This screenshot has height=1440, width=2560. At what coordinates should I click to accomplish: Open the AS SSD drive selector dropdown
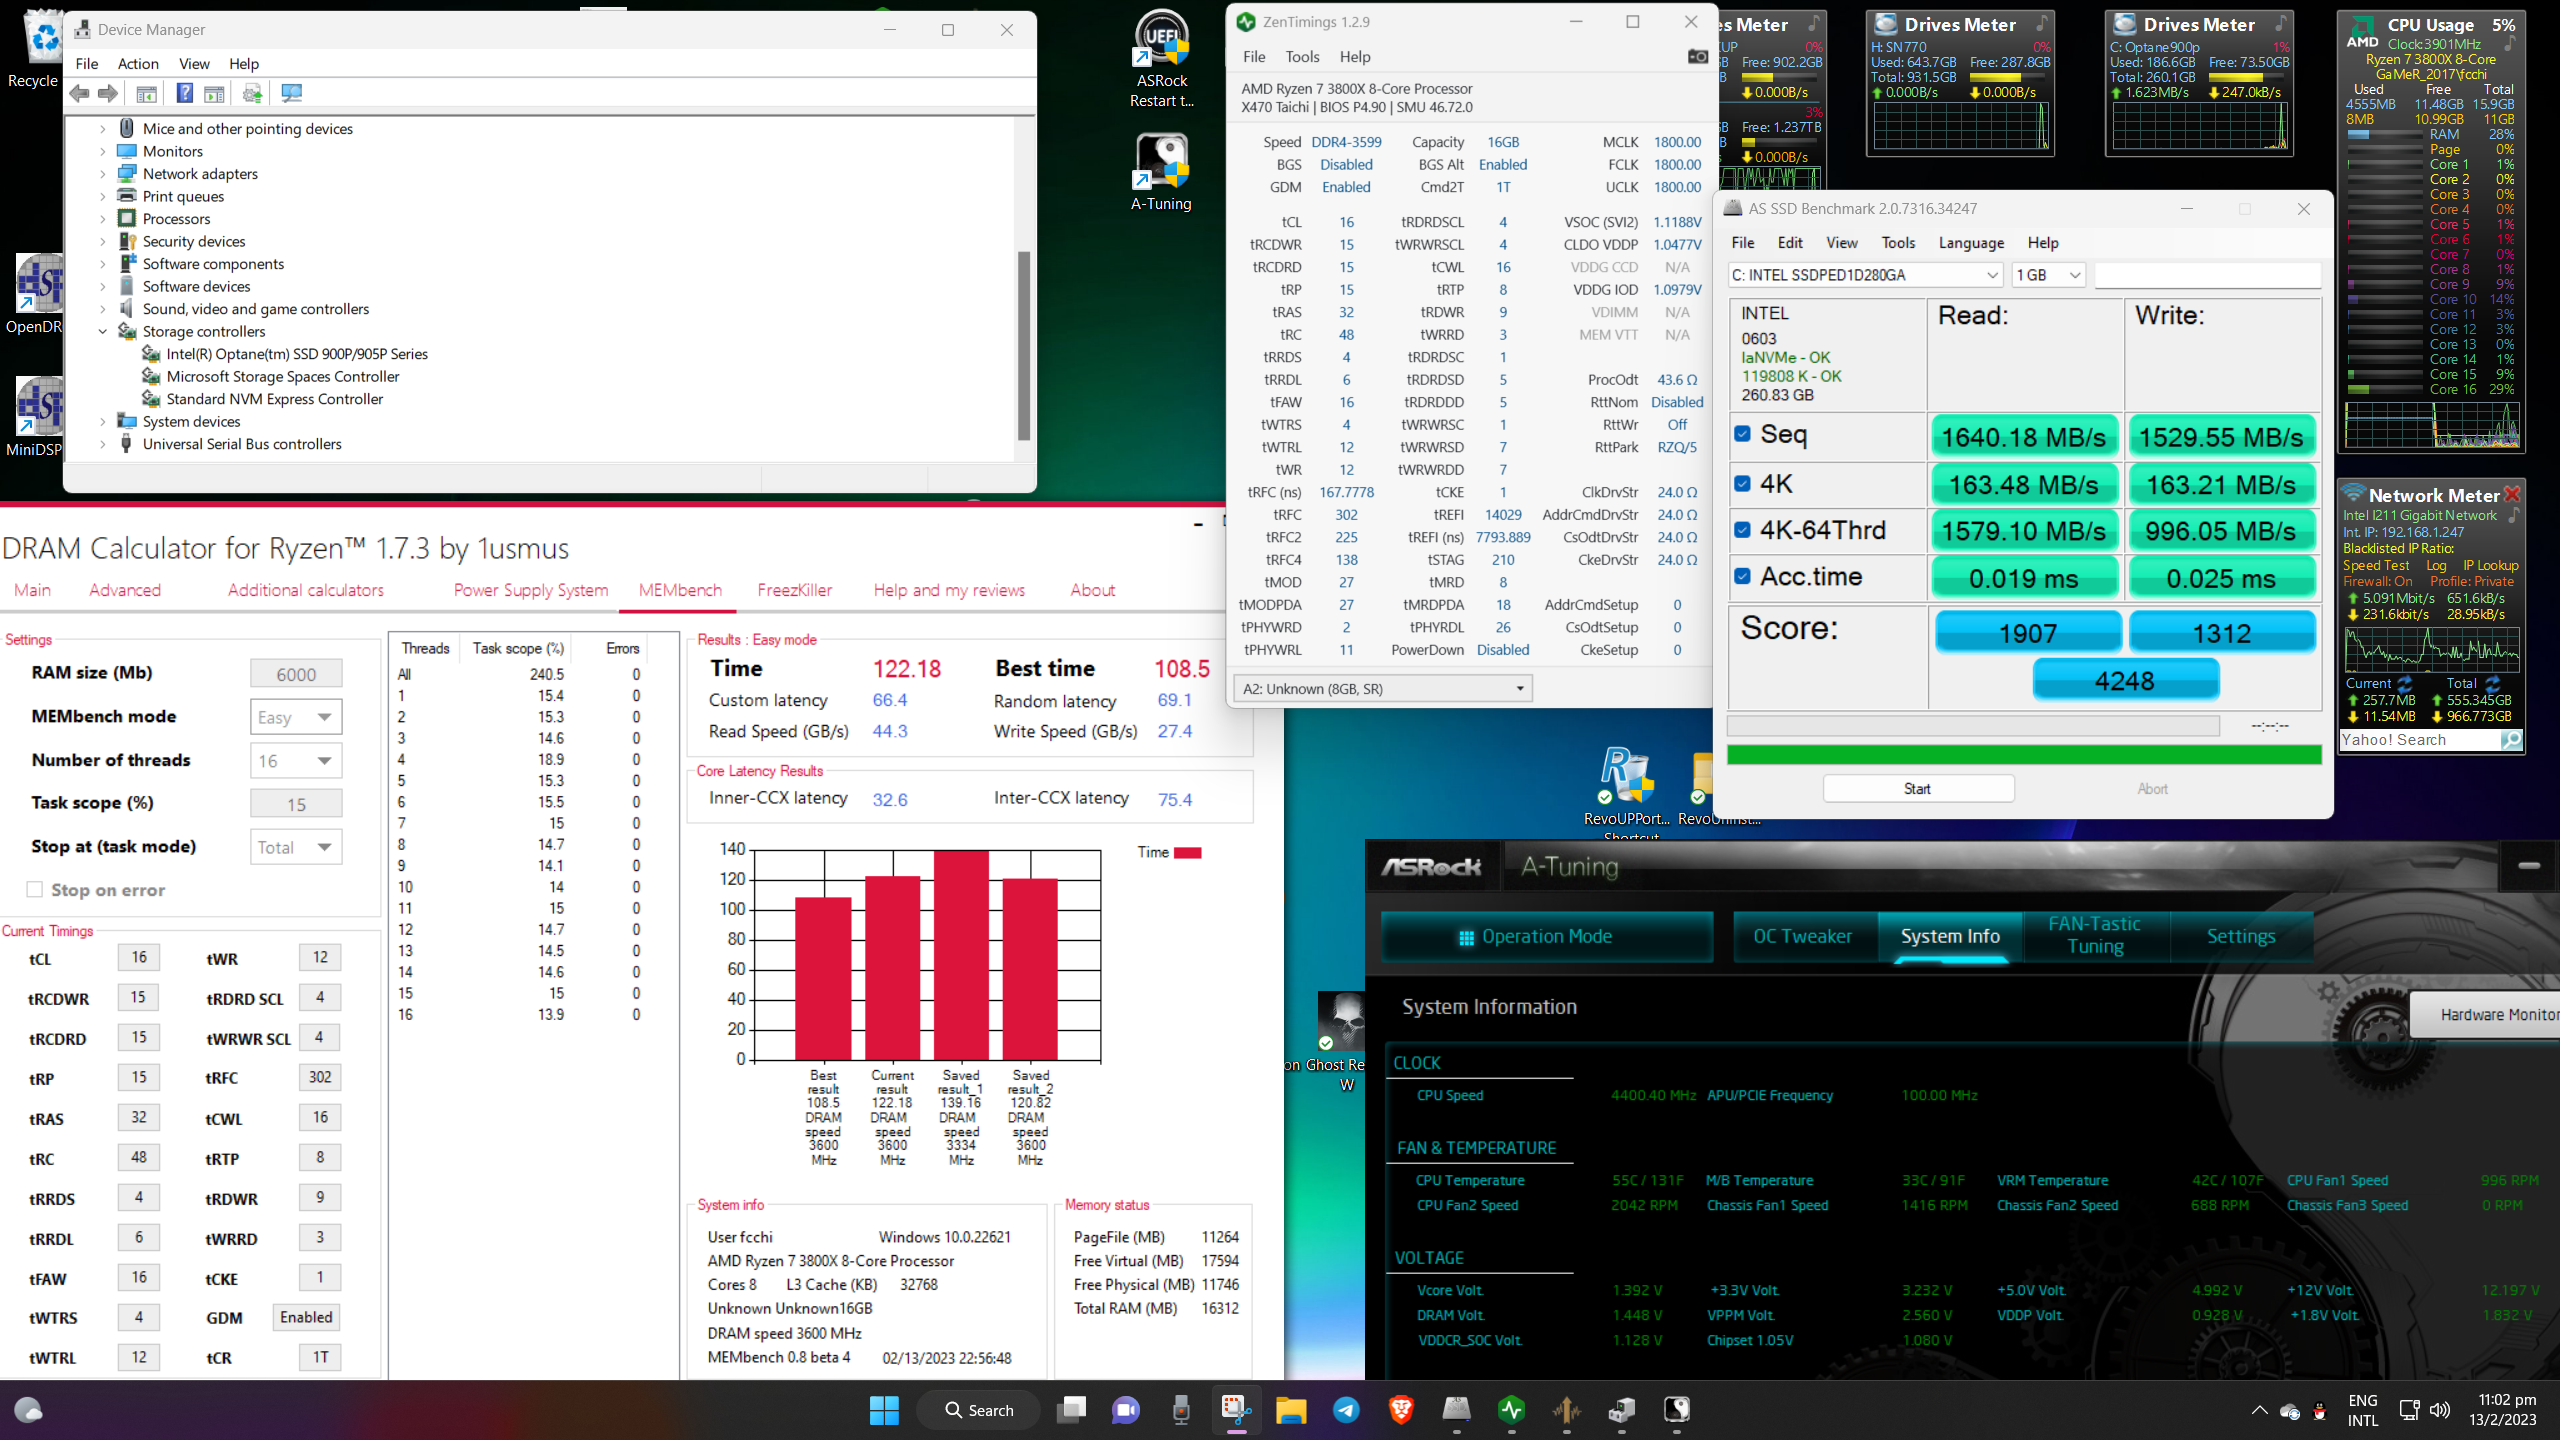(x=1865, y=275)
